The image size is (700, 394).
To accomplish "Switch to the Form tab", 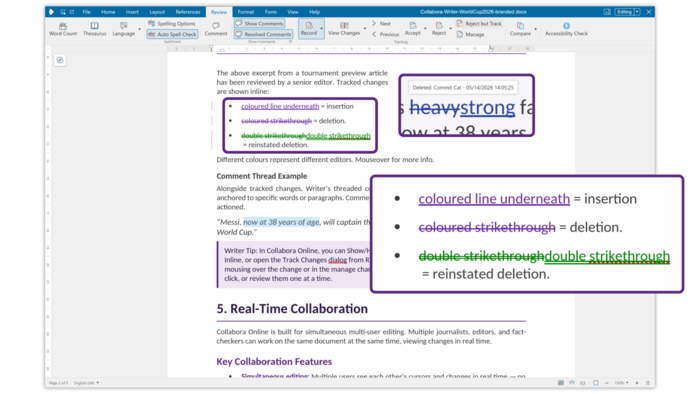I will click(271, 12).
